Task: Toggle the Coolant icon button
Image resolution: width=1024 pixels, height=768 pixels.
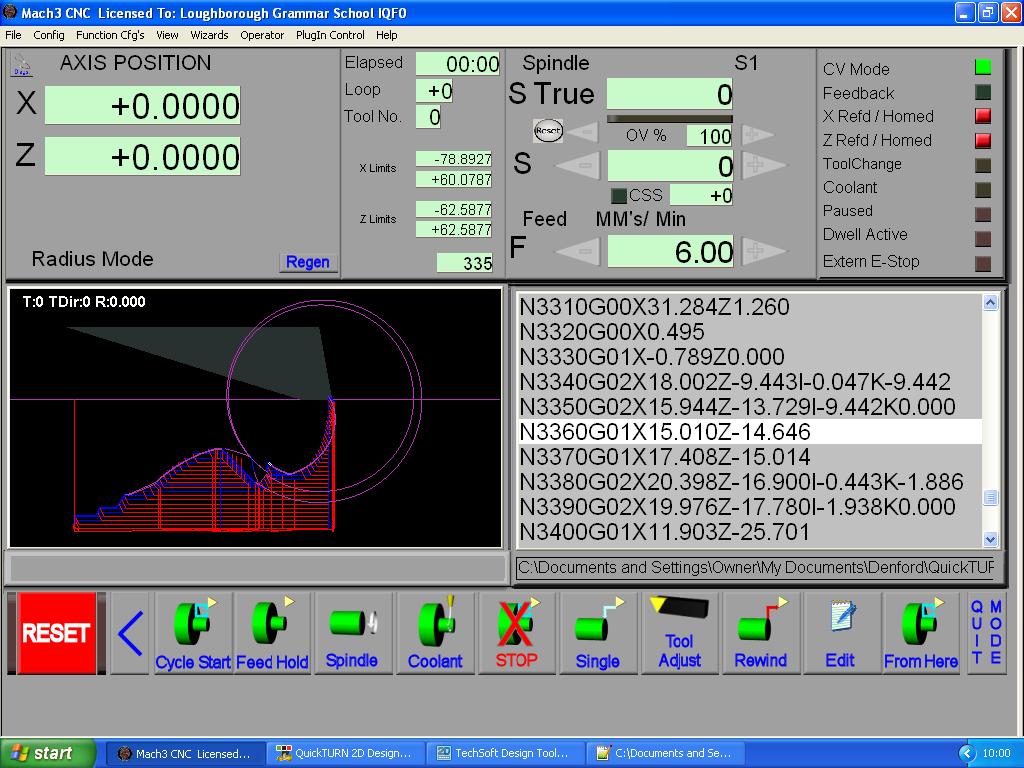Action: point(435,633)
